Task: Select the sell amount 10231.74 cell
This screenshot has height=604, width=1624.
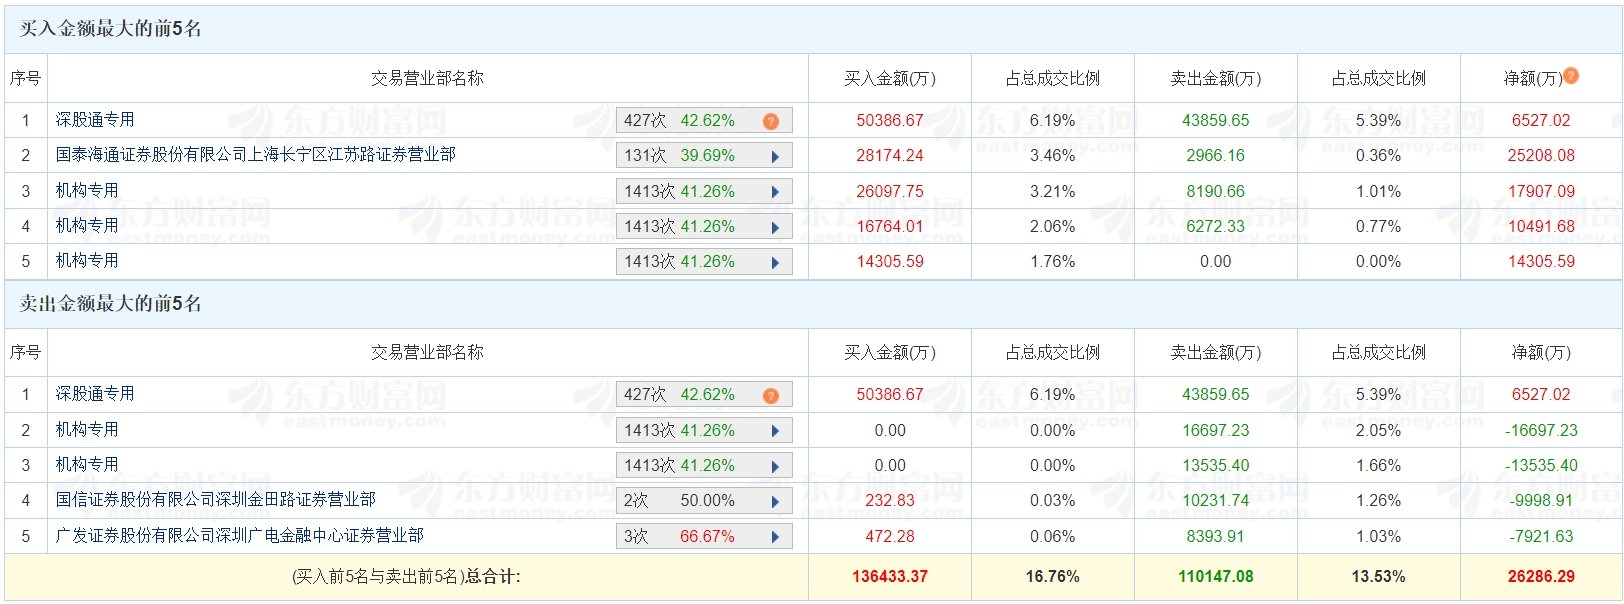Action: click(x=1216, y=500)
